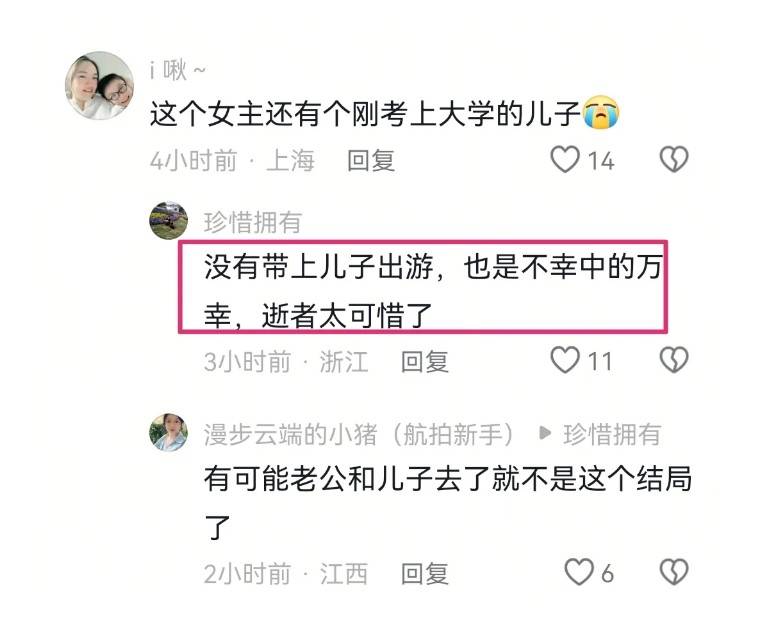Viewport: 760px width, 620px height.
Task: Open the 珍惜拥有 username above the highlighted comment
Action: point(253,223)
